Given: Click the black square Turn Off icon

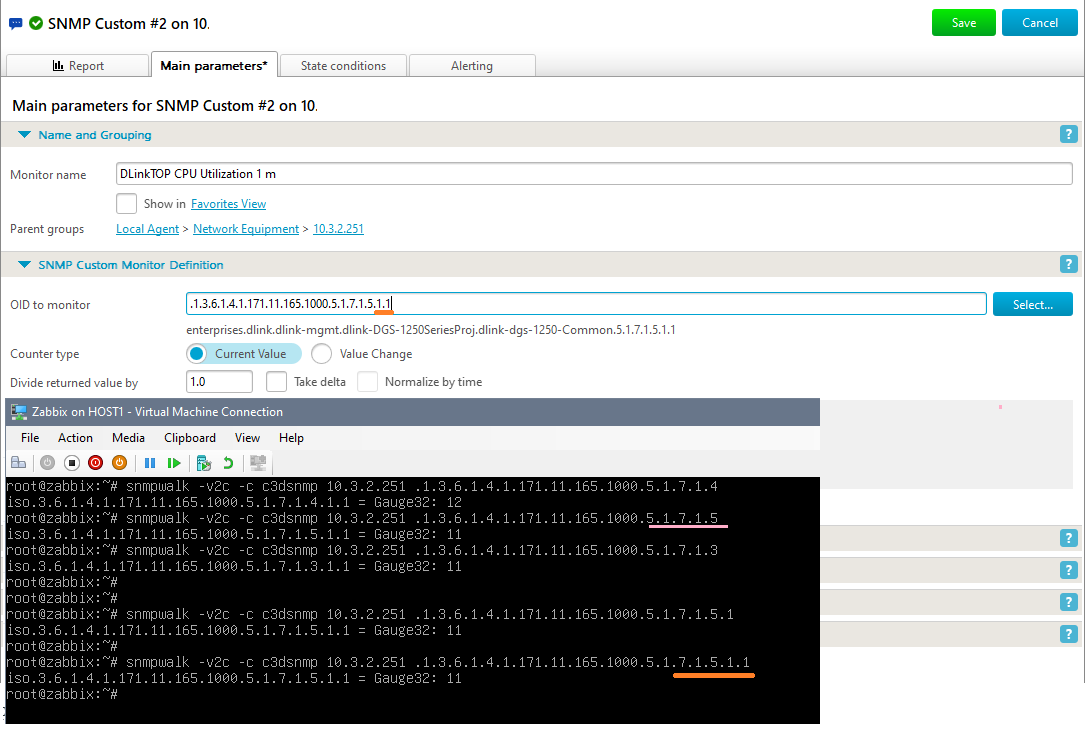Looking at the screenshot, I should (71, 463).
